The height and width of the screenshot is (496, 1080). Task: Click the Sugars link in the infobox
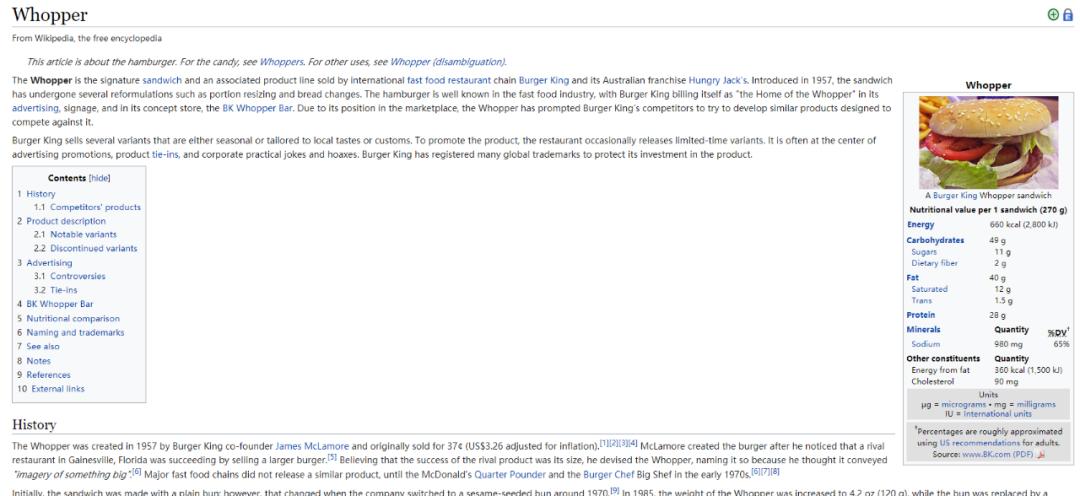[924, 252]
